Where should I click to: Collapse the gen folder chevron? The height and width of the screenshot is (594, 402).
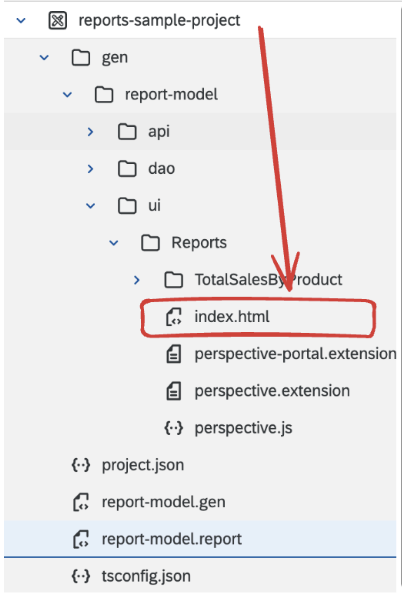44,58
